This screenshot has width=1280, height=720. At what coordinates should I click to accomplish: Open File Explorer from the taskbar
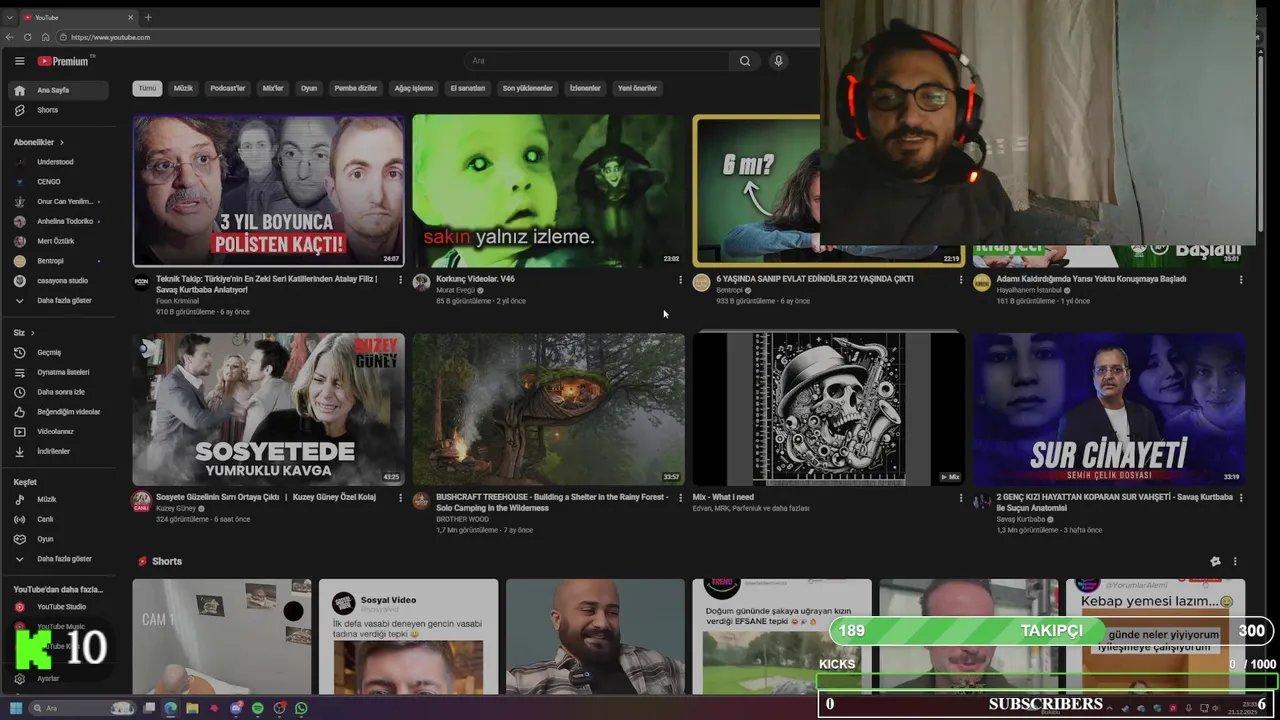click(x=192, y=708)
